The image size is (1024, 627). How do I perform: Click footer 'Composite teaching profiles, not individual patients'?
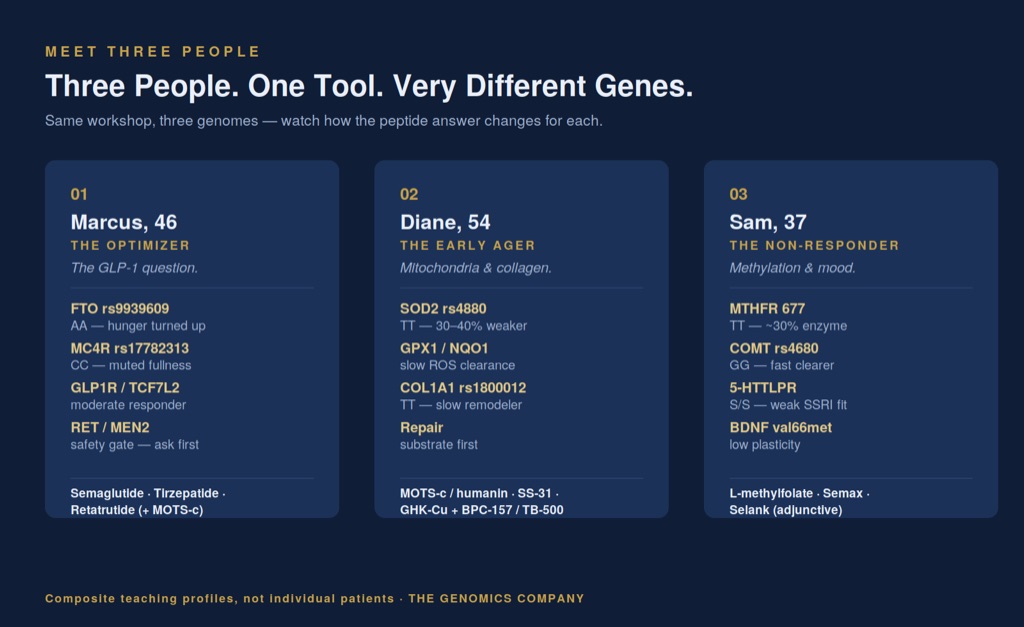pyautogui.click(x=219, y=598)
